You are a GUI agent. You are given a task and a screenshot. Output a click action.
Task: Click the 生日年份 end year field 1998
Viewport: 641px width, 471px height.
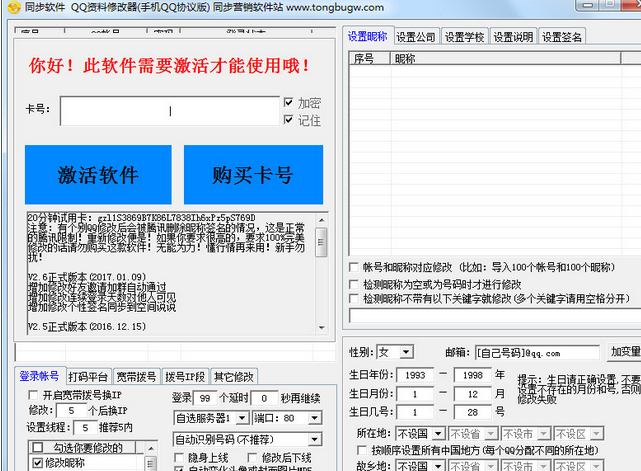pyautogui.click(x=473, y=375)
